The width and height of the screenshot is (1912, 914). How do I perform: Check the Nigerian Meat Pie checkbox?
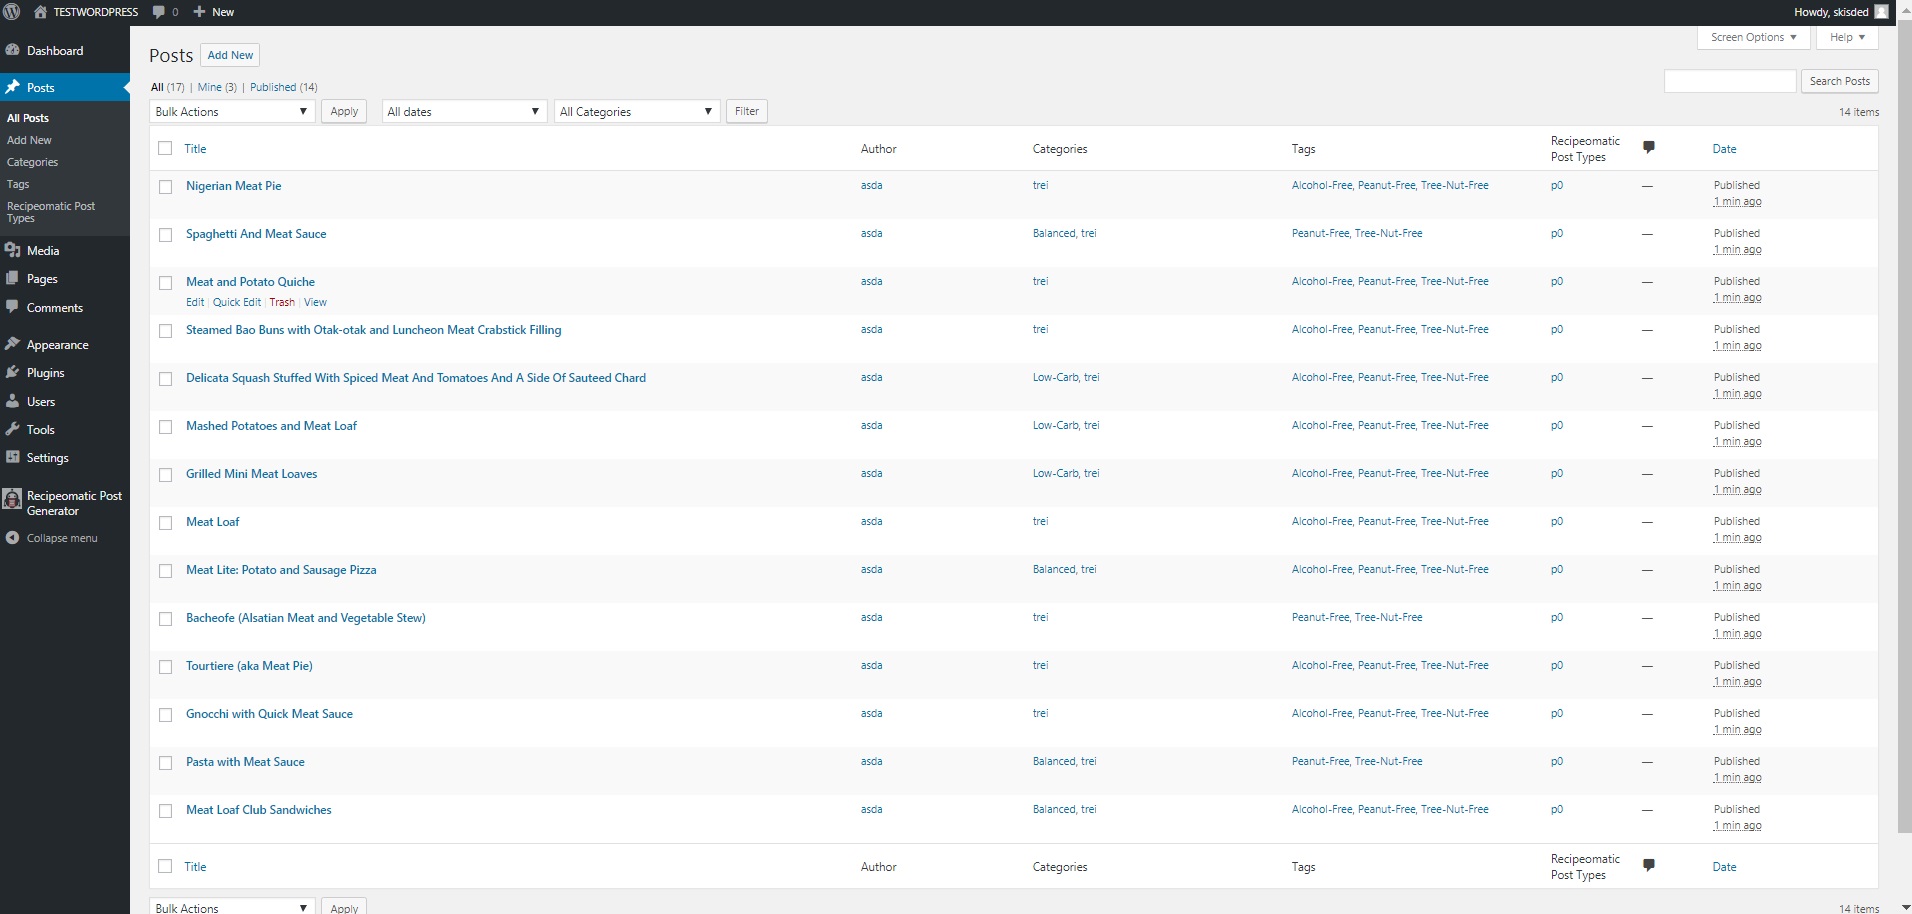[166, 187]
